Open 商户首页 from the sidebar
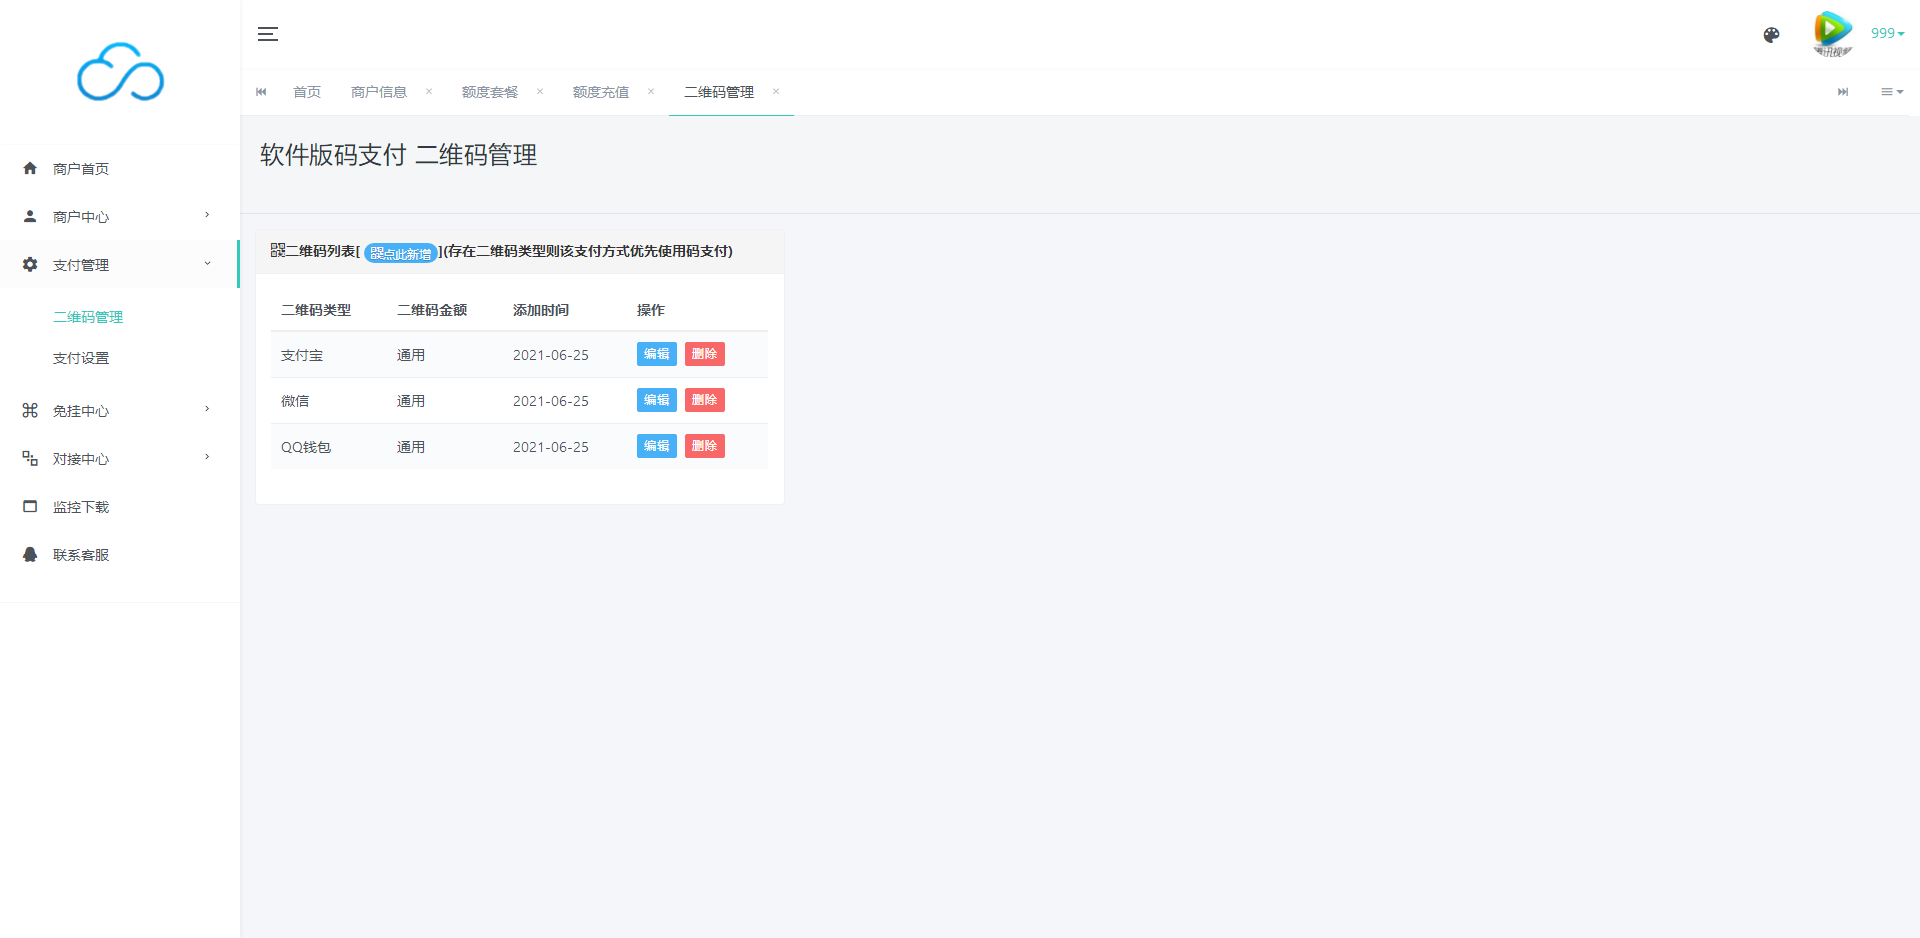 (x=81, y=169)
